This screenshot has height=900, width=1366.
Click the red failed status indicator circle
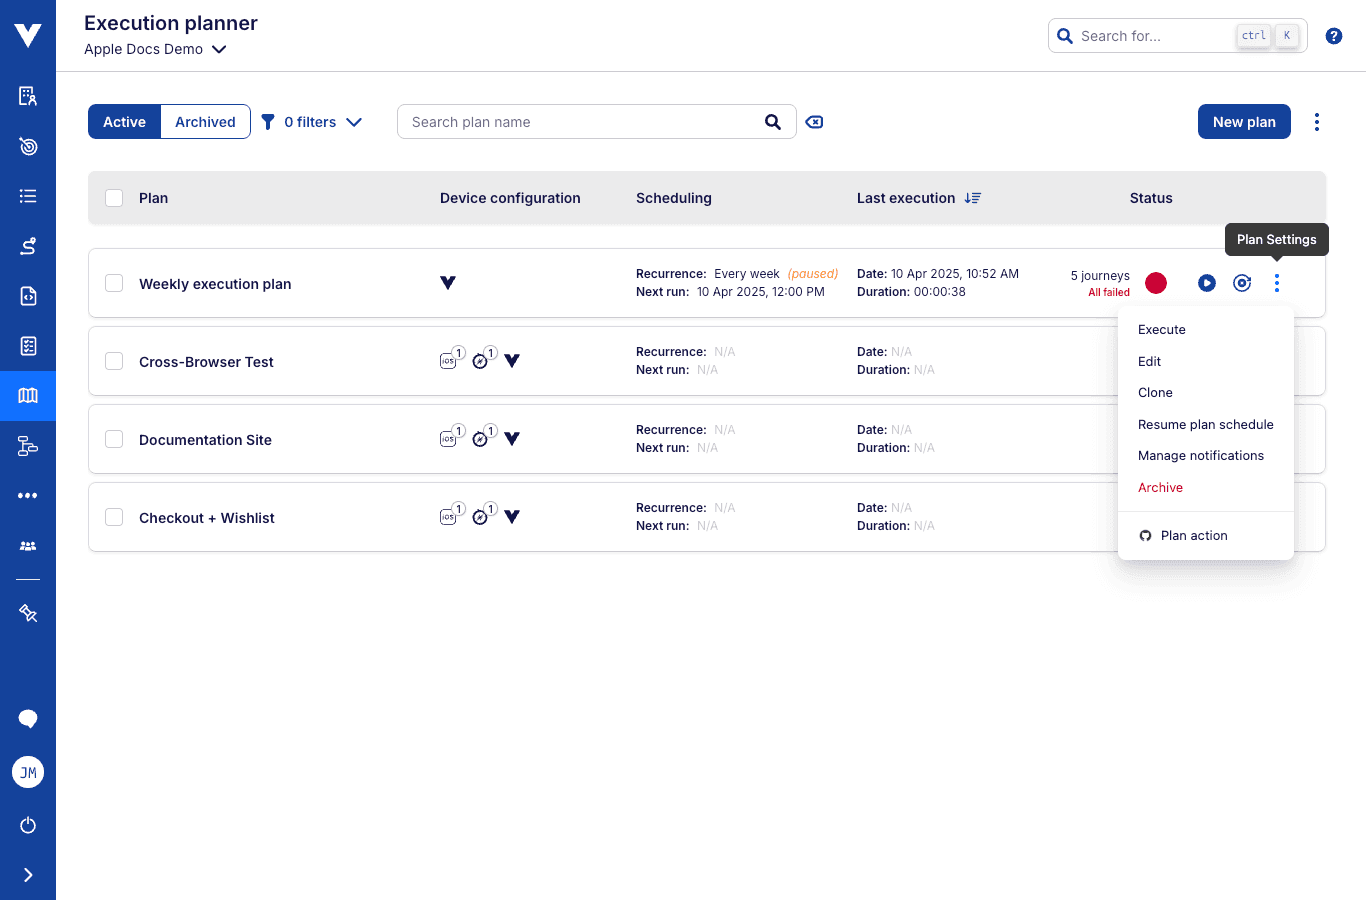[1156, 283]
